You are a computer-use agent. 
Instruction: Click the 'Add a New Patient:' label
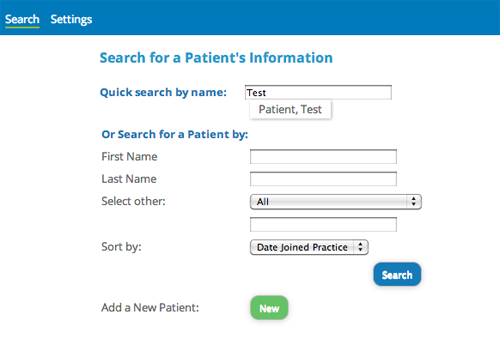(x=150, y=307)
